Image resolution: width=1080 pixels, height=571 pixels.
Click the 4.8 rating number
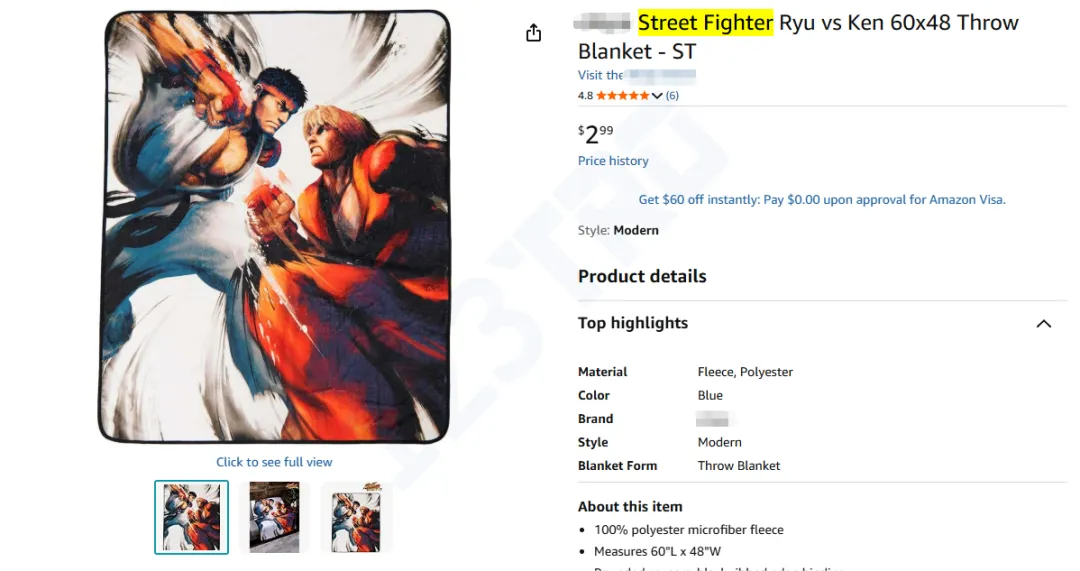pyautogui.click(x=585, y=96)
